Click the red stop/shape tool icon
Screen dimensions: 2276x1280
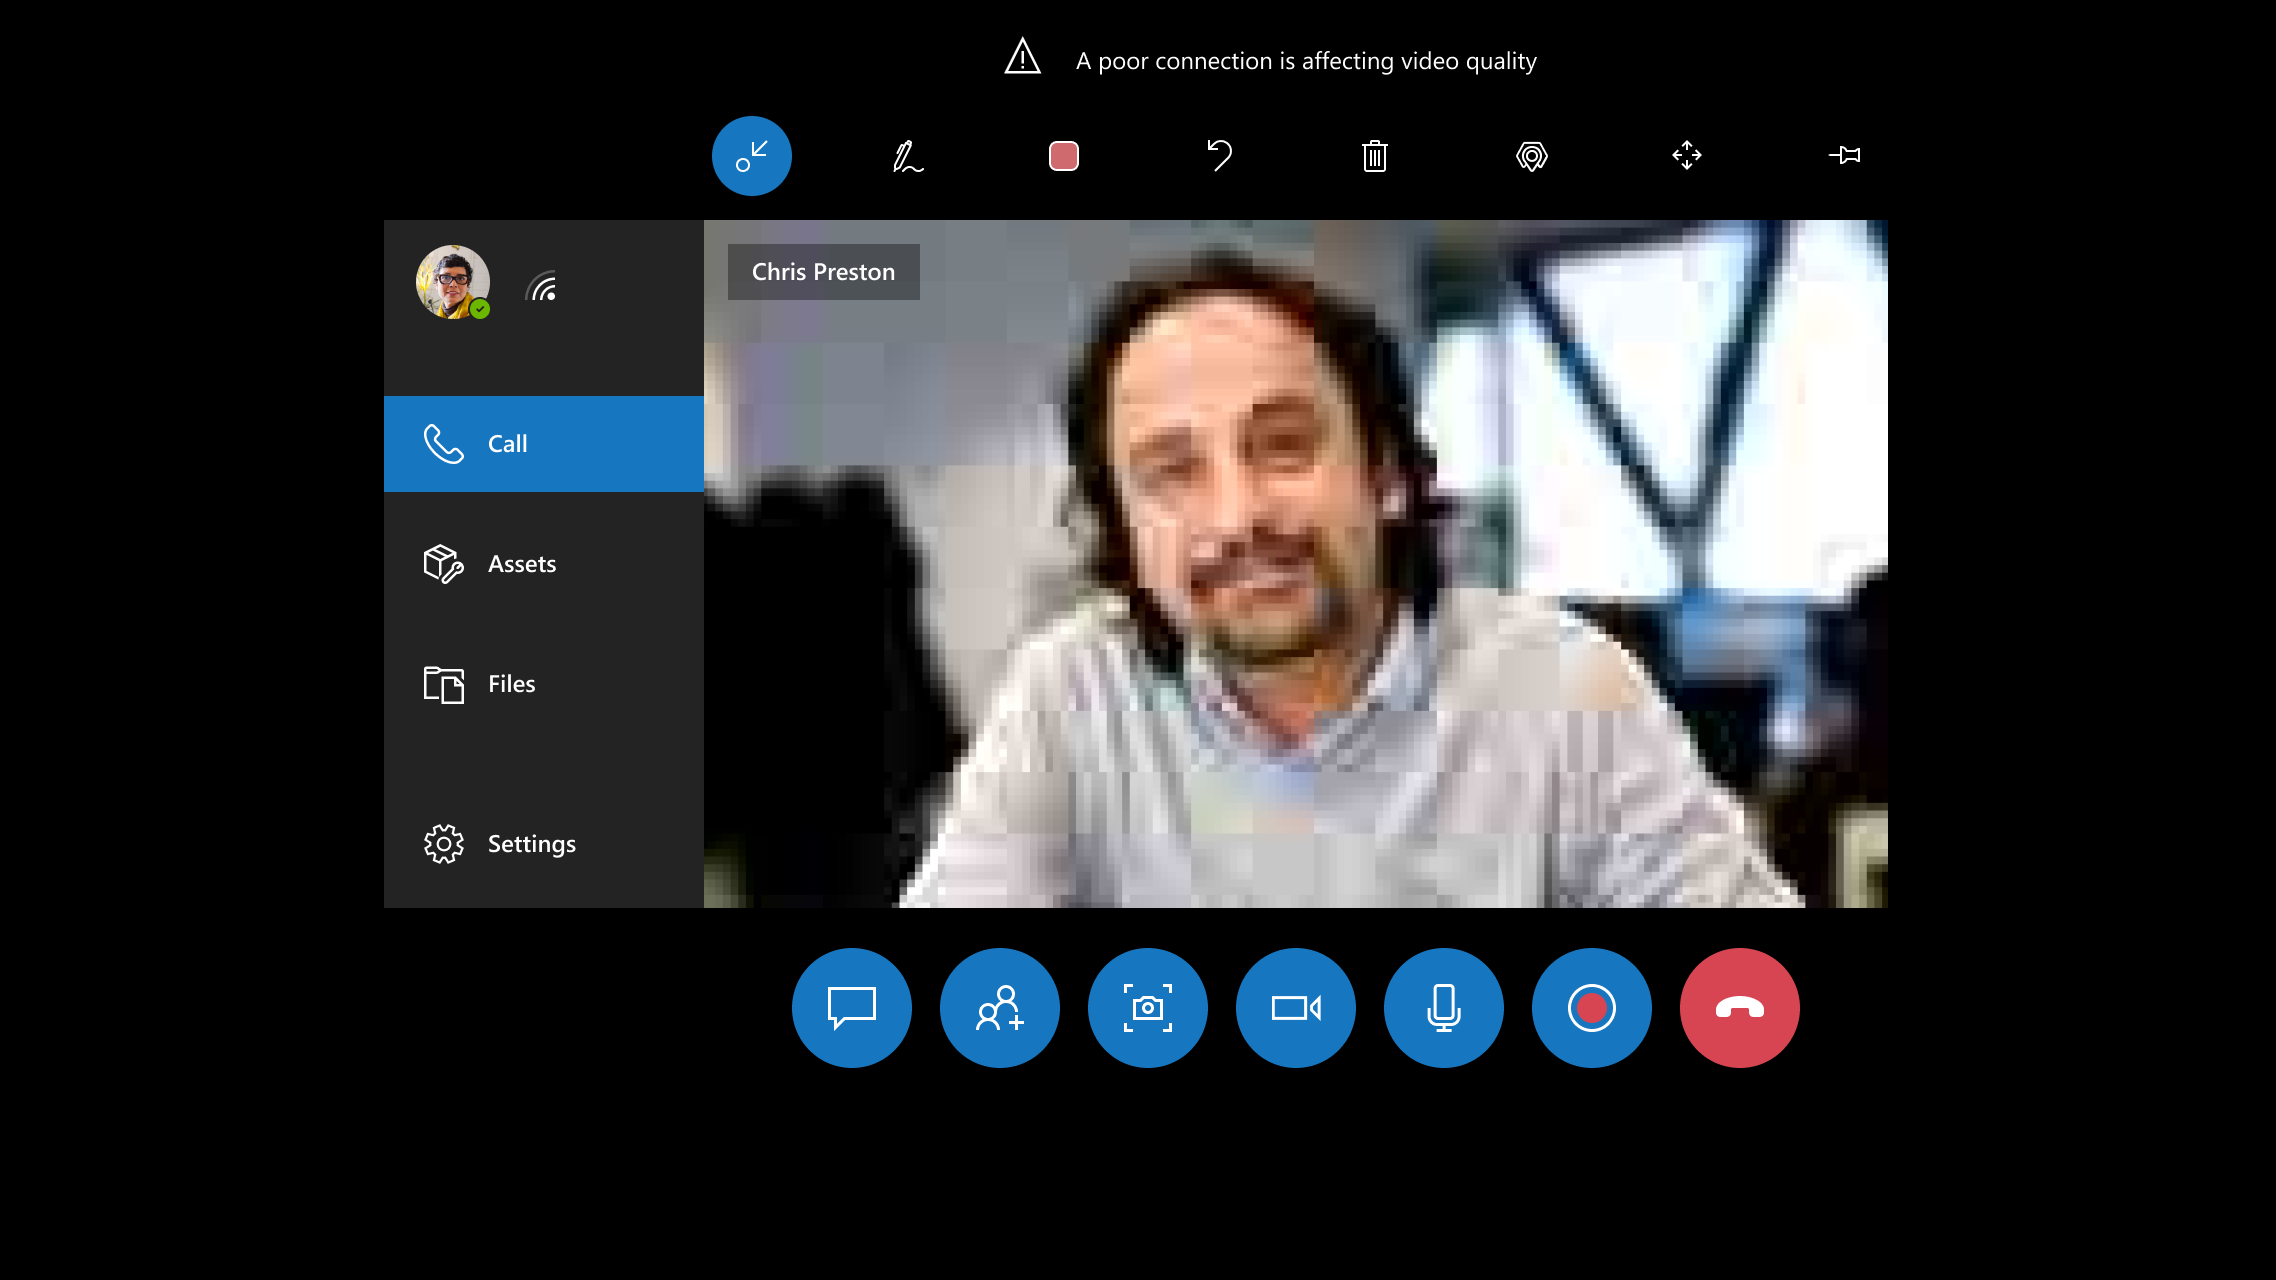tap(1063, 155)
